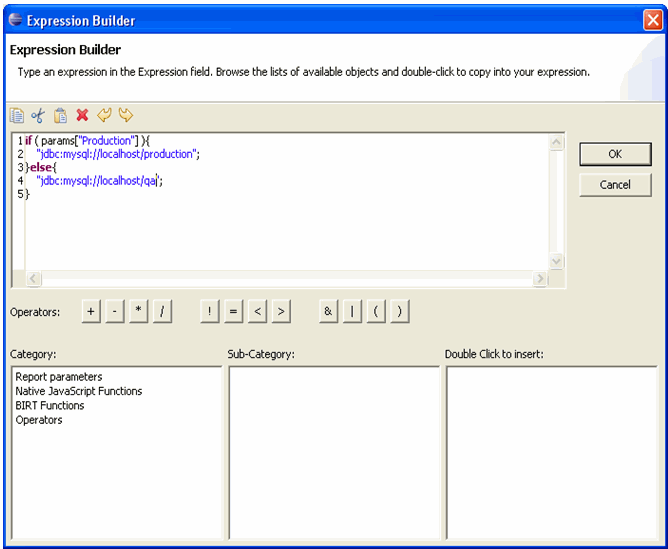The height and width of the screenshot is (549, 668).
Task: Click the red X Delete icon
Action: coord(82,115)
